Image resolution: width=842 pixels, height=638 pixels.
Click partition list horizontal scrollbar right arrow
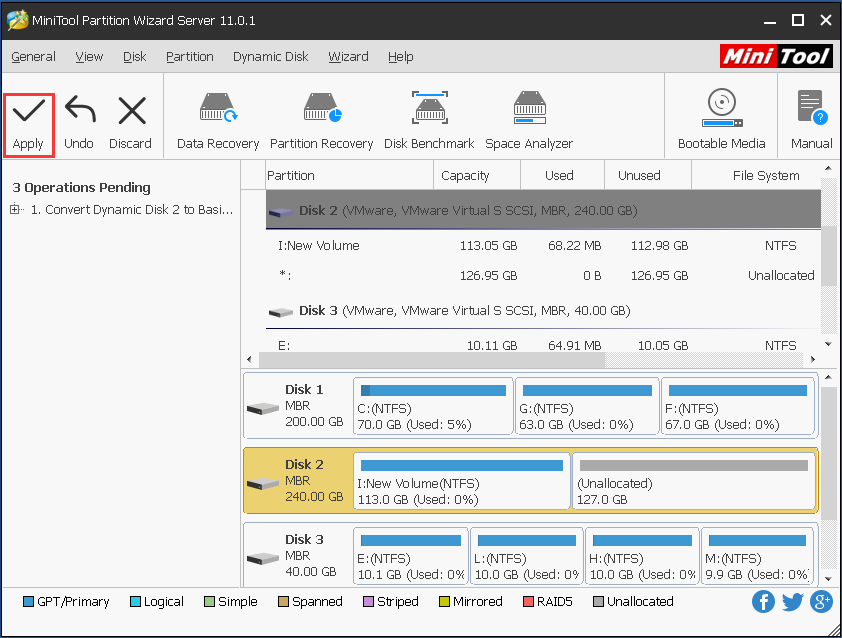coord(812,359)
